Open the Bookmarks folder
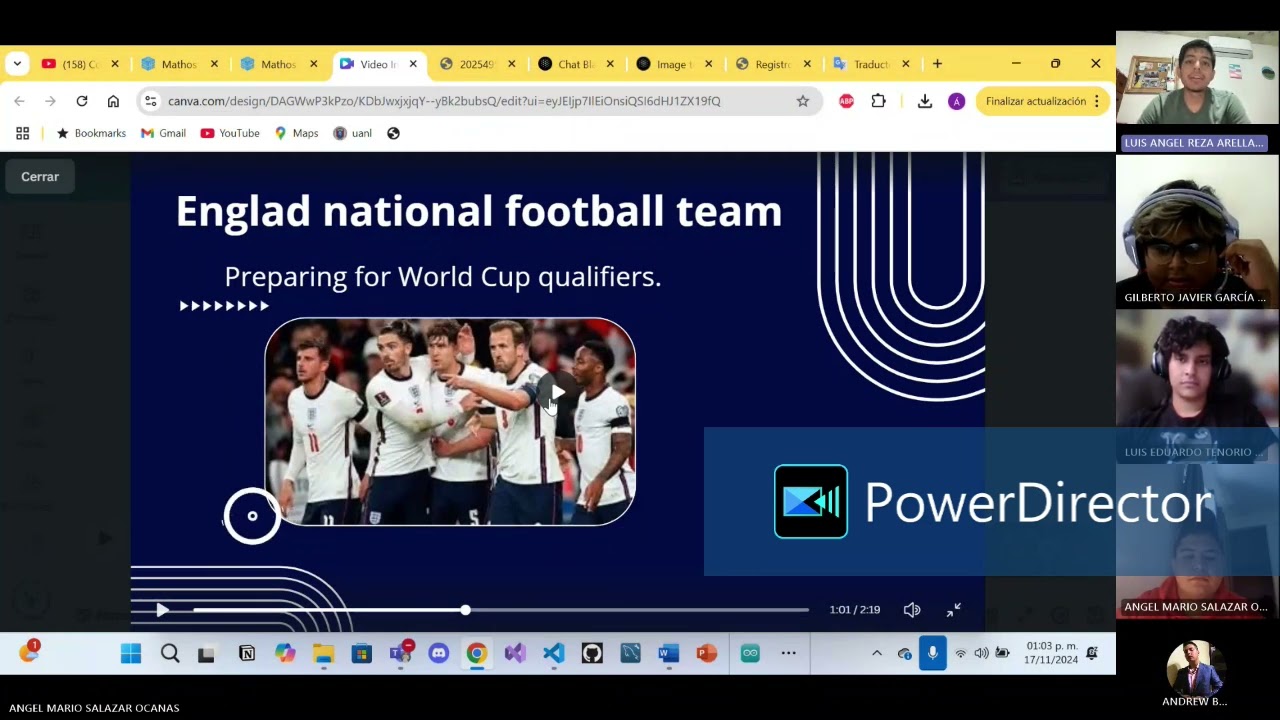 click(x=91, y=133)
